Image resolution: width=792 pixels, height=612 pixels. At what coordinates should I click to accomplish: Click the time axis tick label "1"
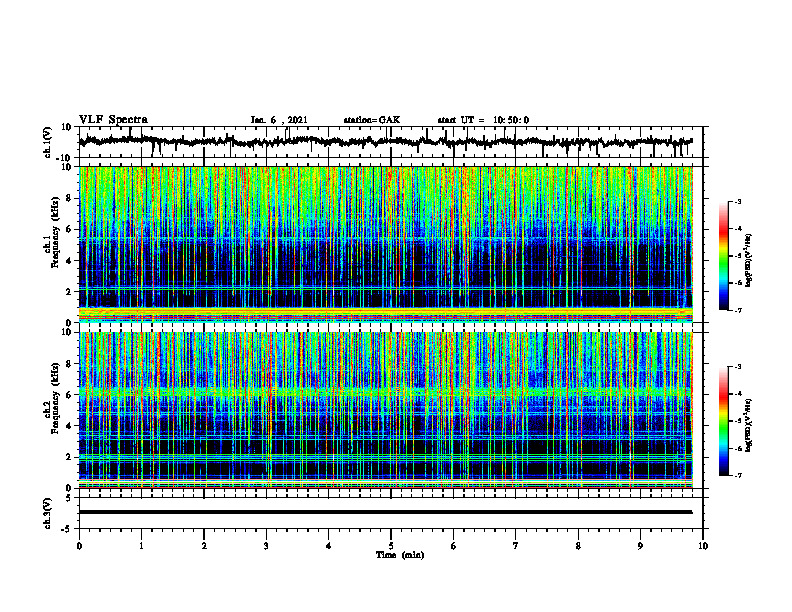point(141,546)
